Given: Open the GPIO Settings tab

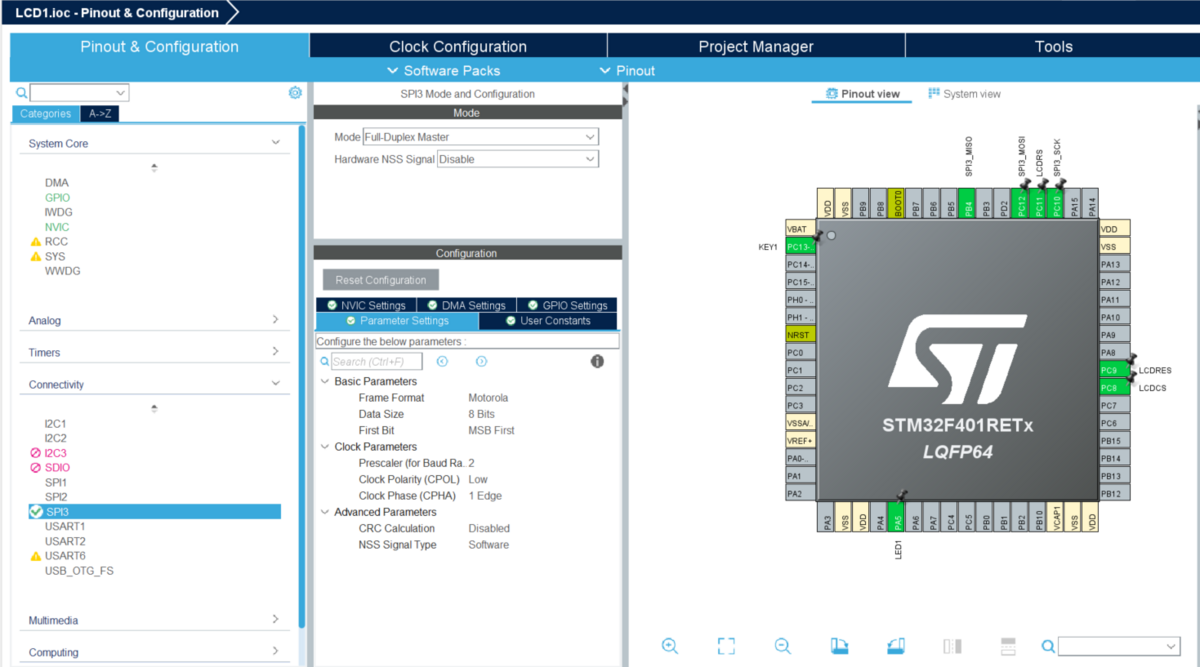Looking at the screenshot, I should (567, 305).
